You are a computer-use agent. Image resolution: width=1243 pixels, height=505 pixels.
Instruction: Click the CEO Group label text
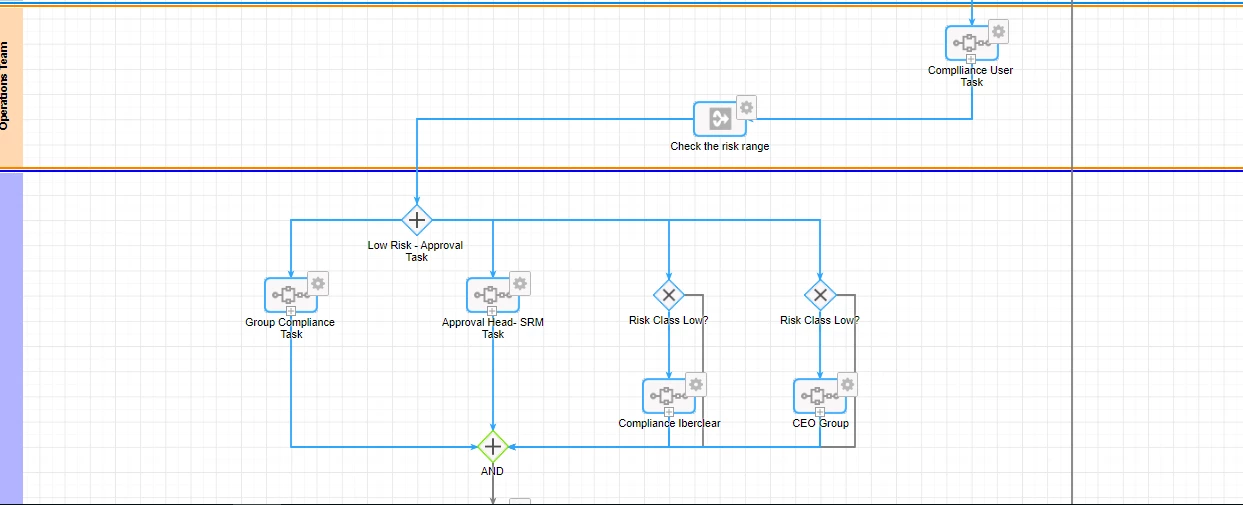(x=820, y=423)
